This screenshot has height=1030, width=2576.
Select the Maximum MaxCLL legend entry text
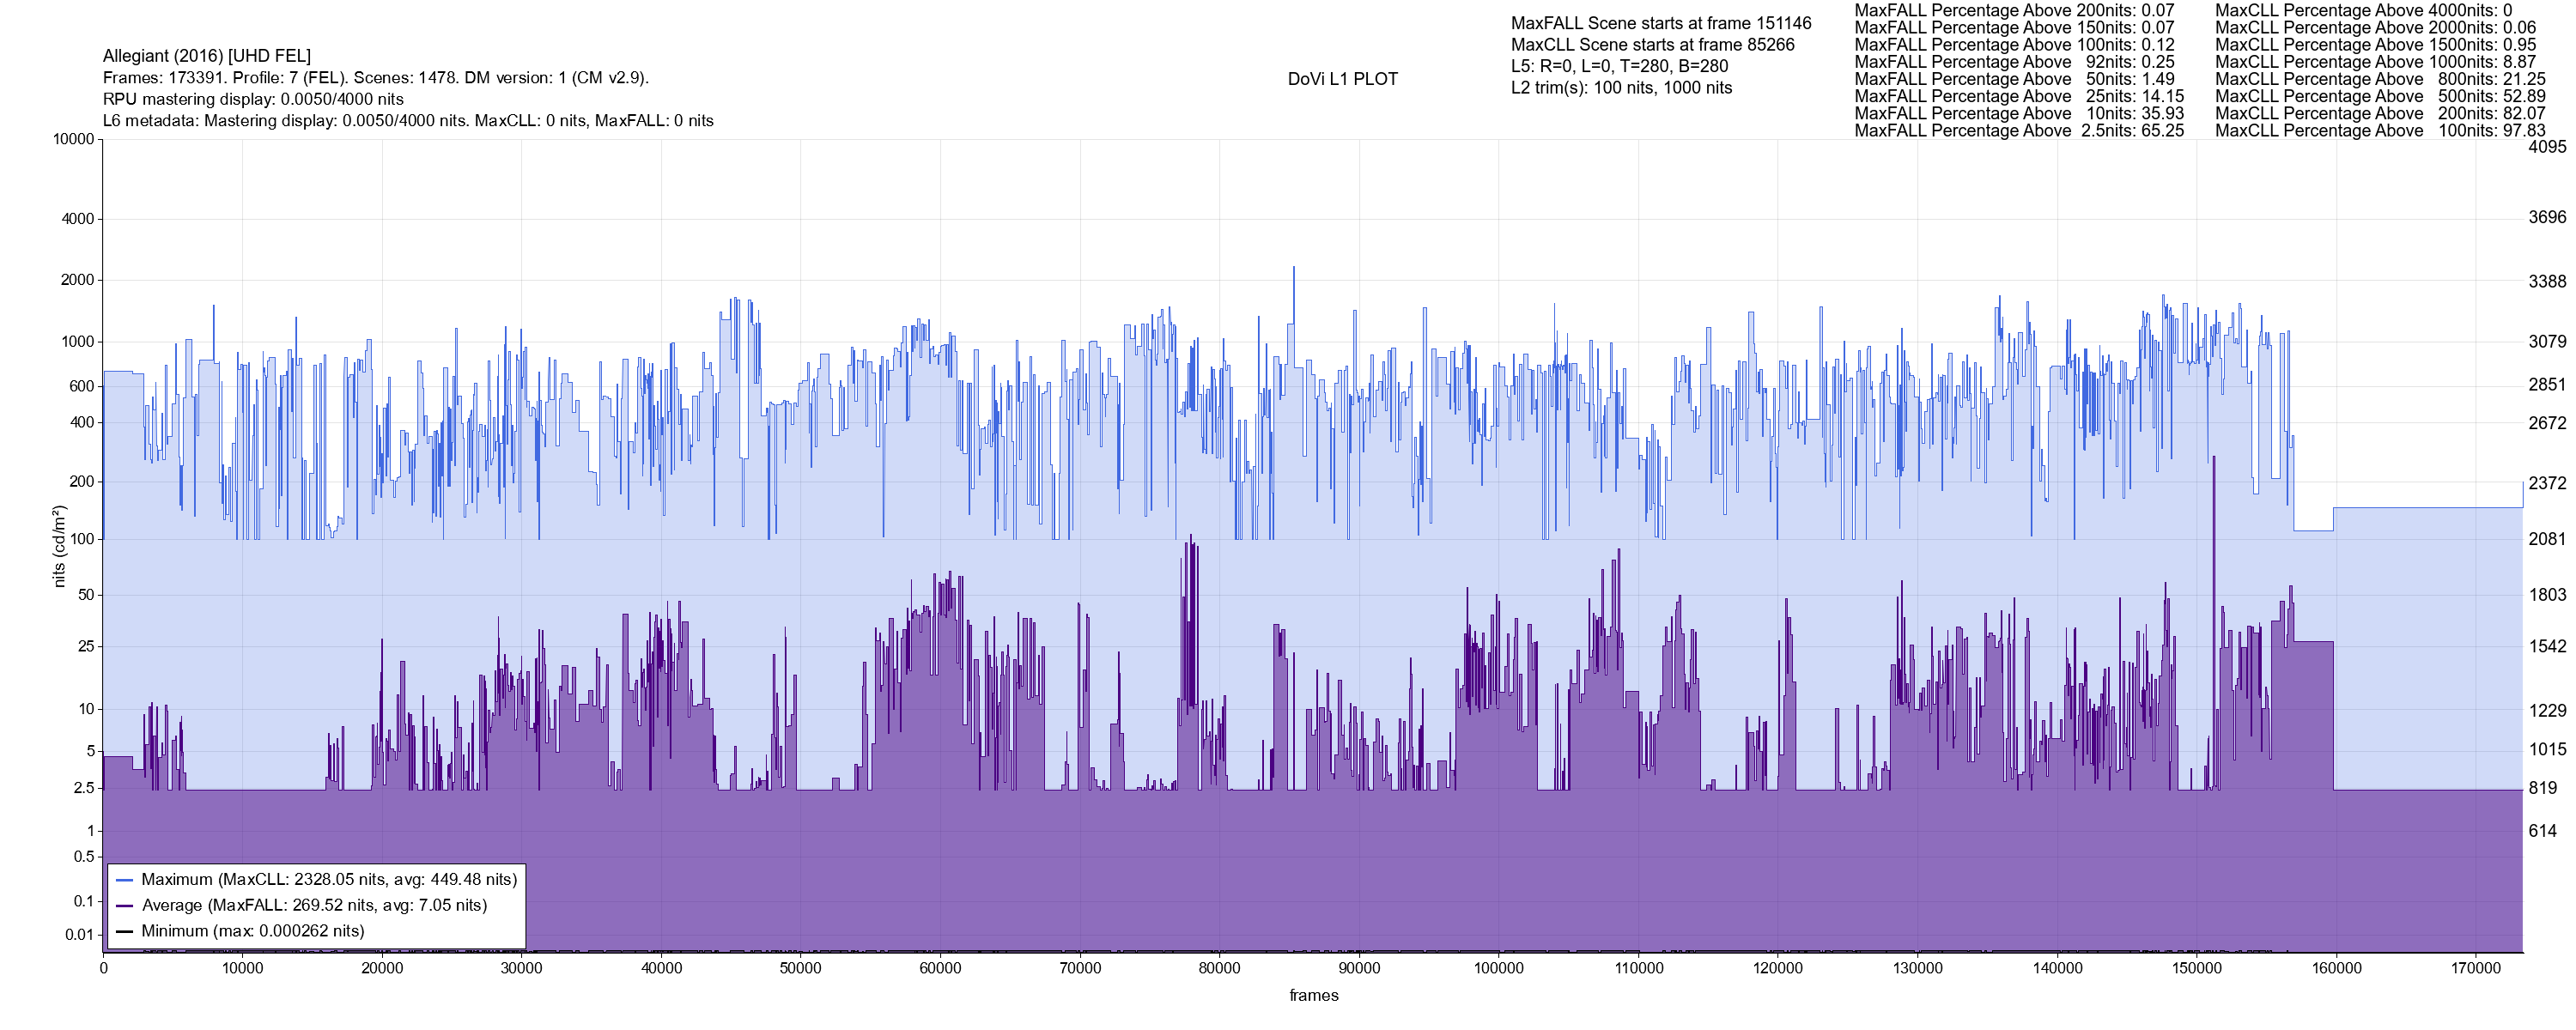[x=329, y=880]
